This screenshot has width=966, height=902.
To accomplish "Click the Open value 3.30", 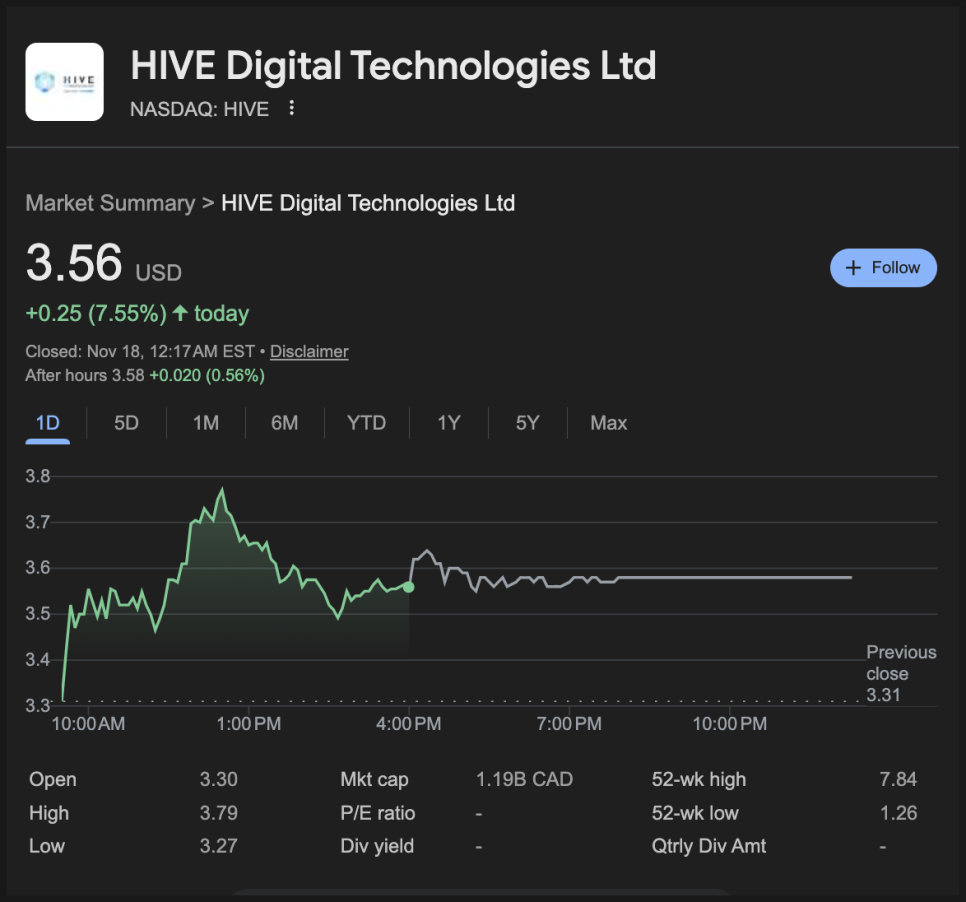I will [219, 779].
